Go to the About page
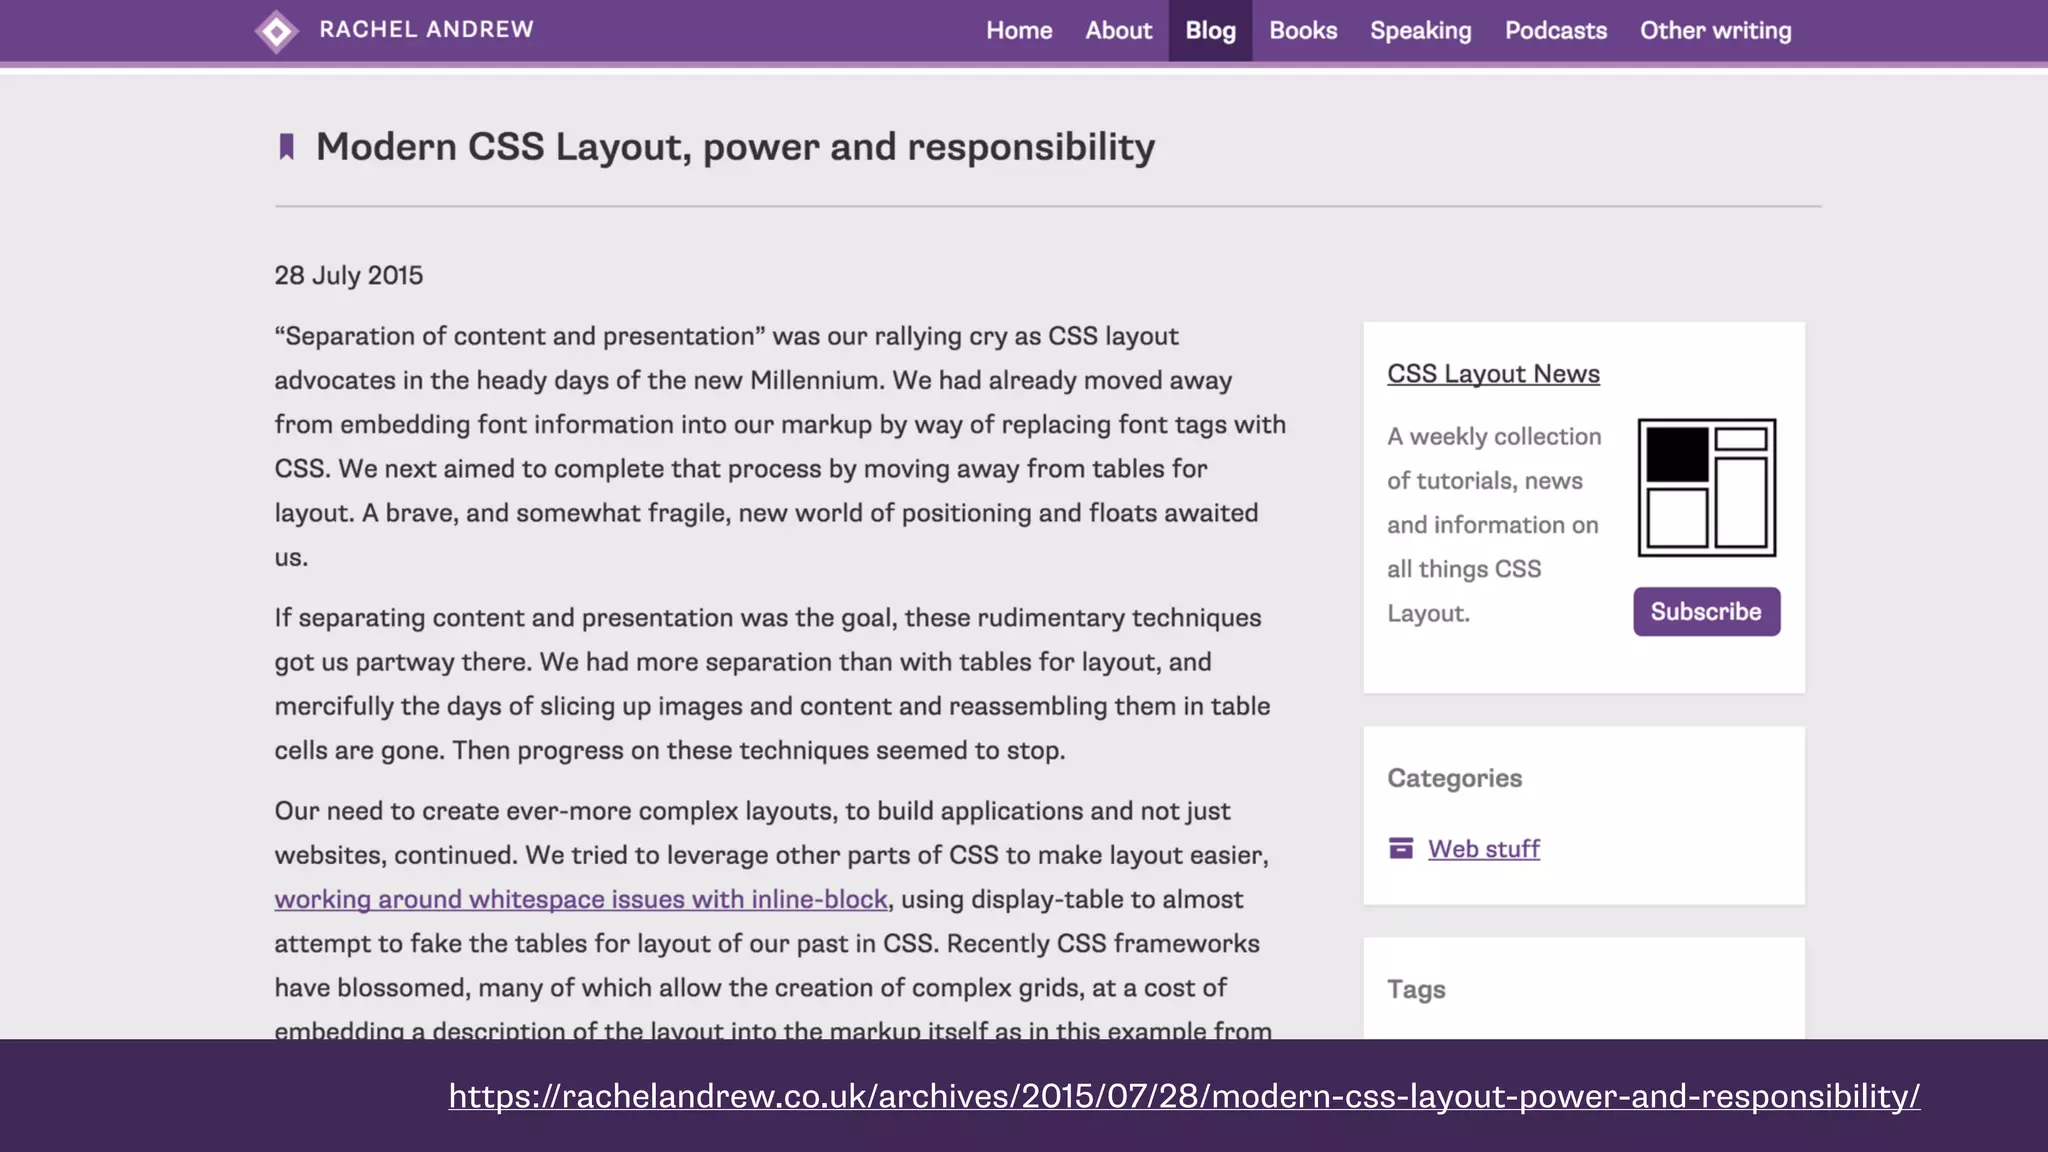This screenshot has height=1152, width=2048. tap(1118, 31)
